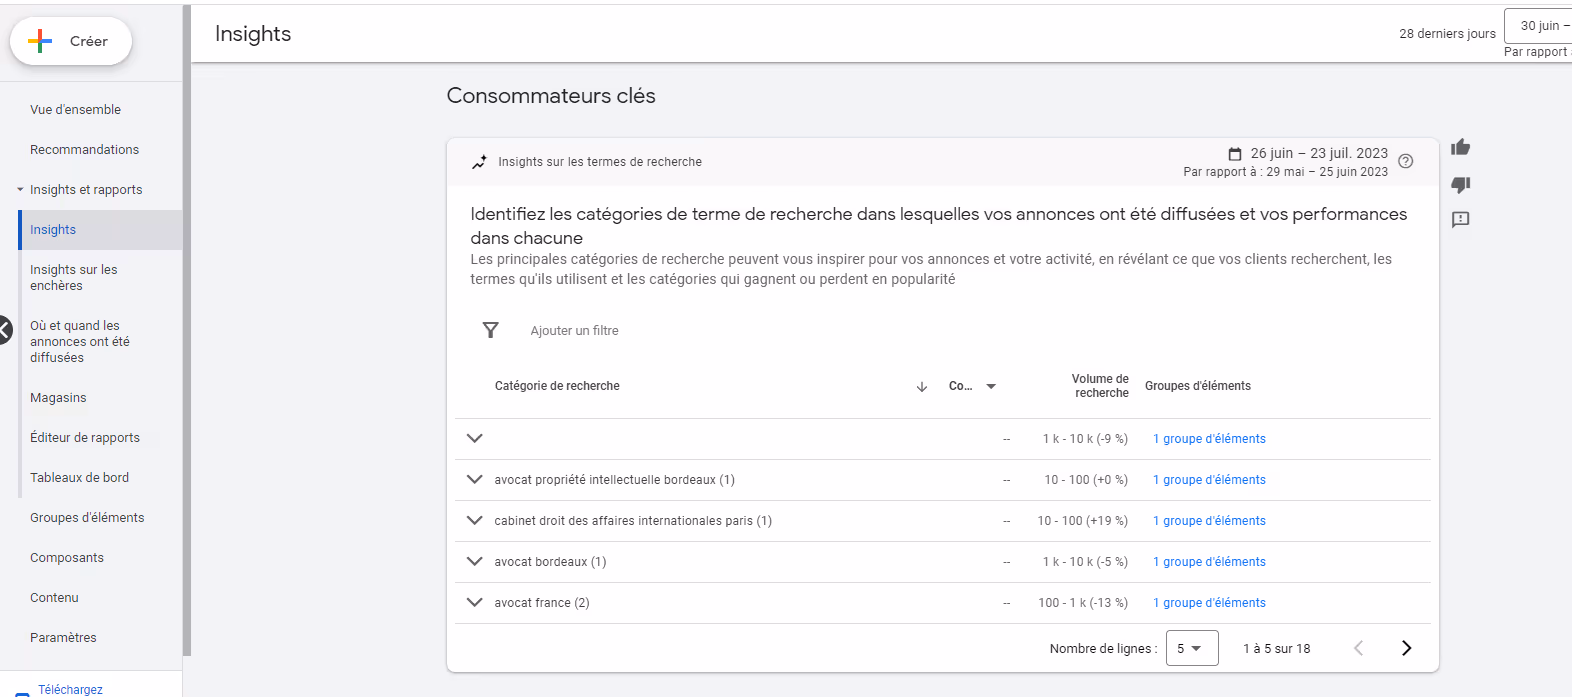The image size is (1572, 697).
Task: Open the Co... column metric dropdown
Action: 991,387
